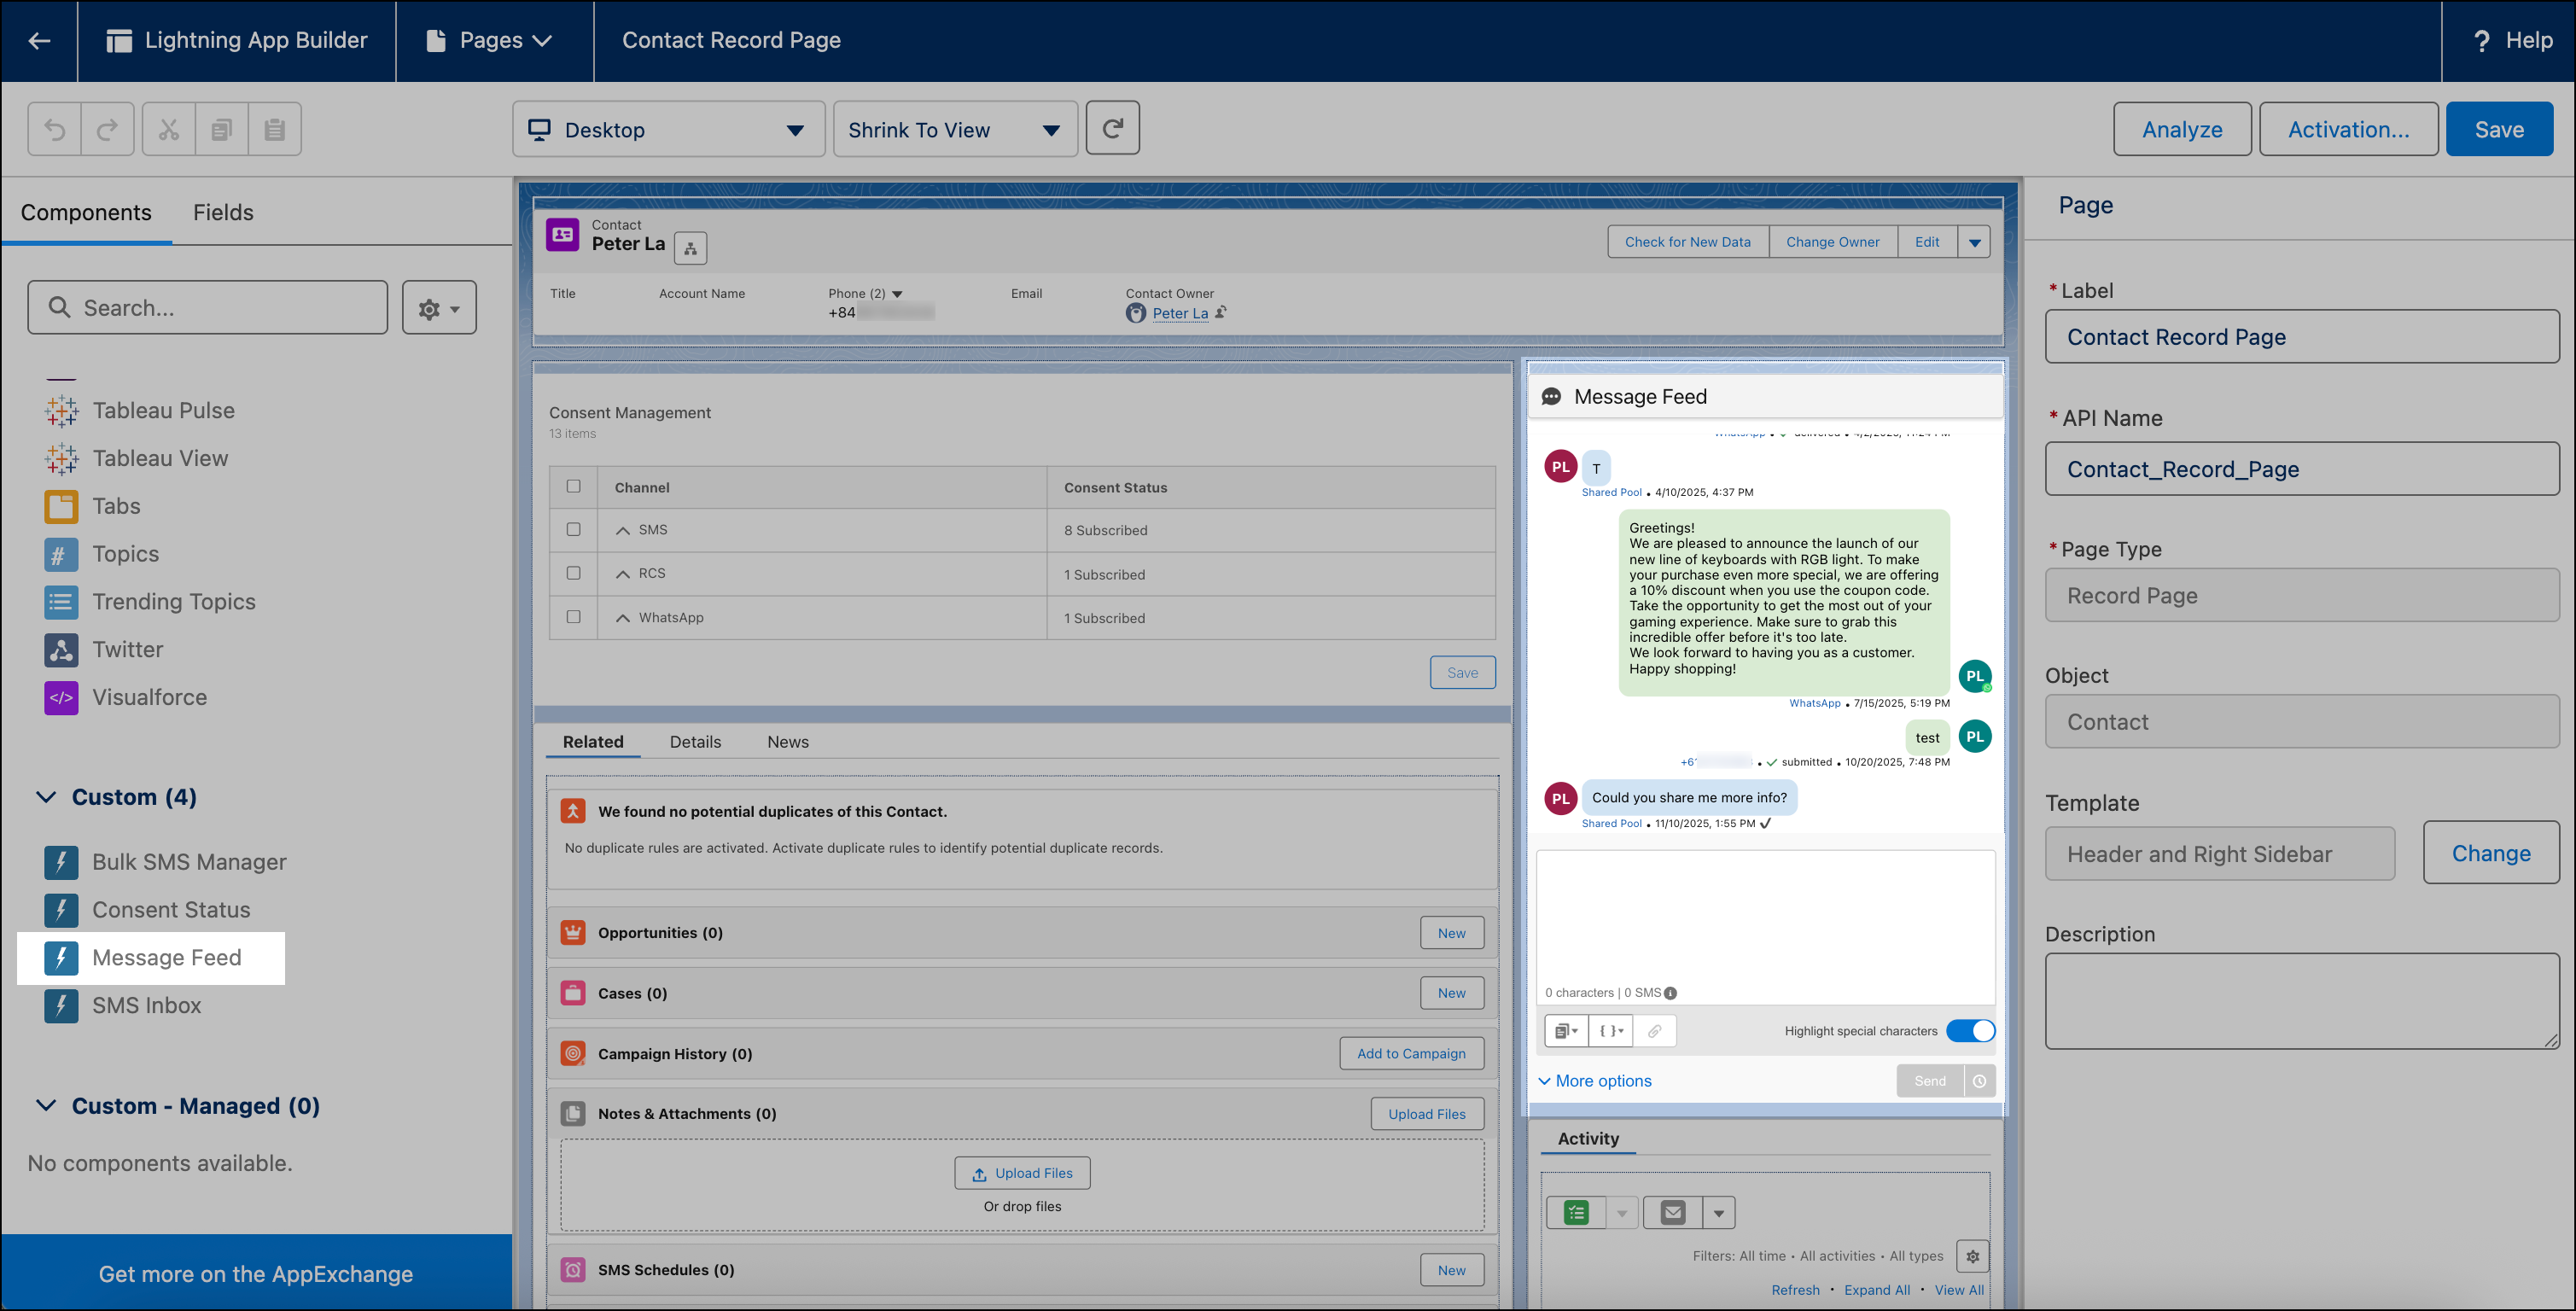Open the Details tab
2576x1311 pixels.
click(x=695, y=742)
